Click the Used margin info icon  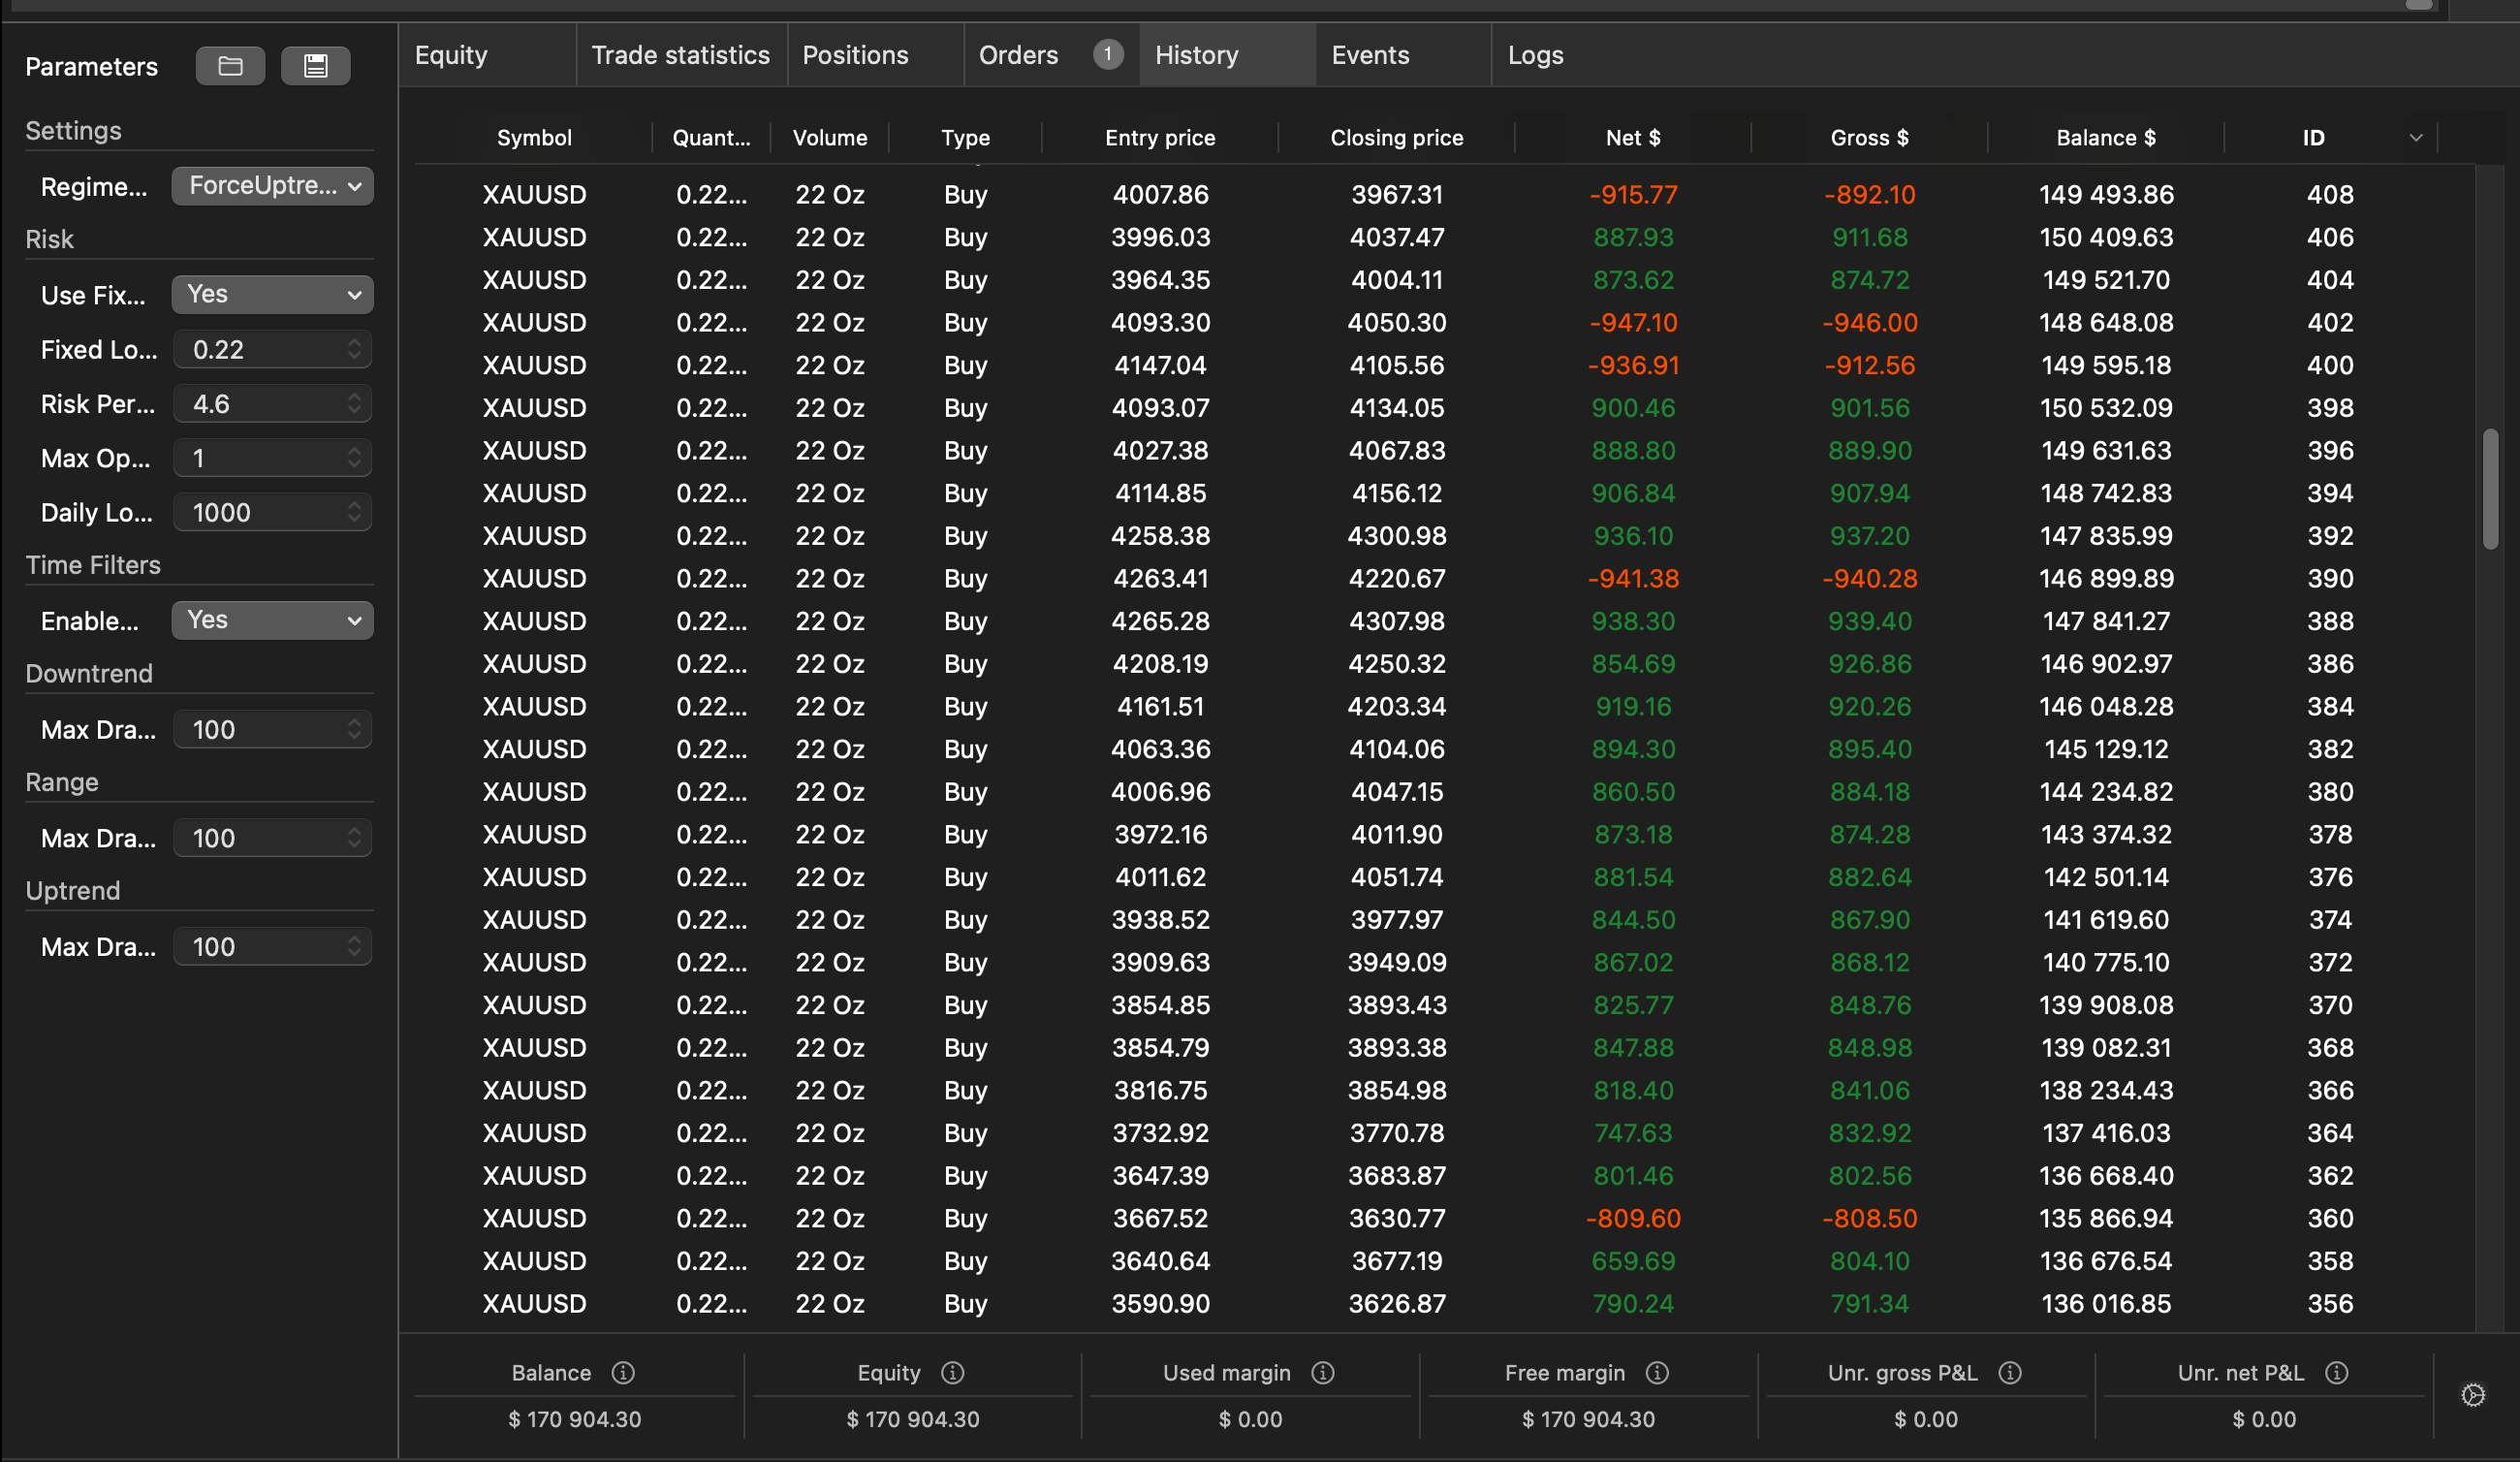[1322, 1372]
